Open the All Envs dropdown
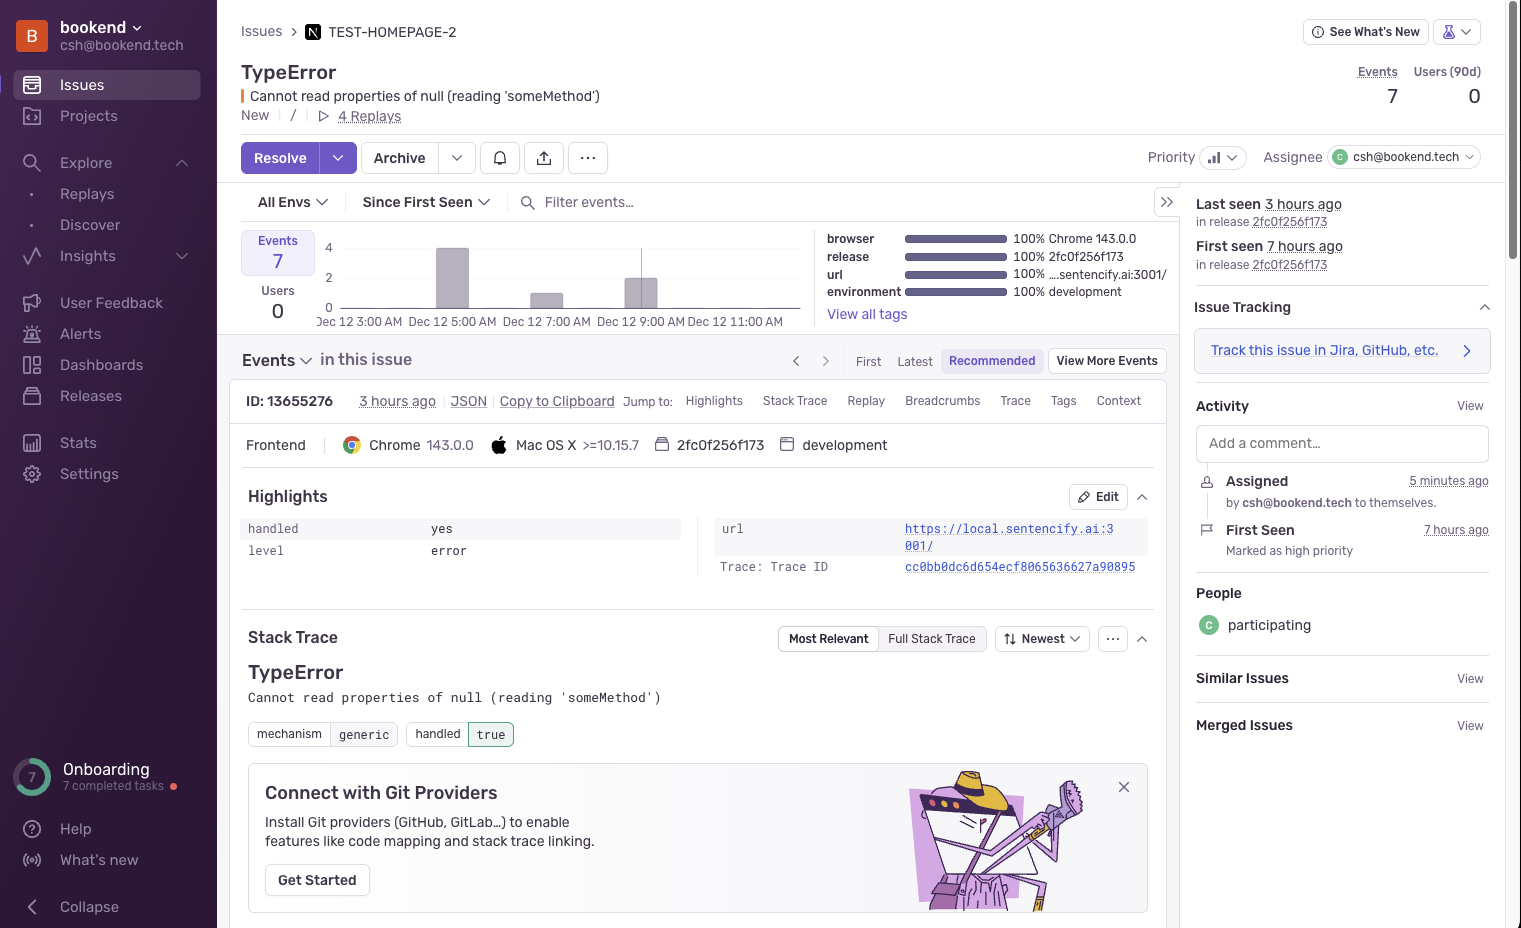Image resolution: width=1521 pixels, height=928 pixels. (x=292, y=202)
